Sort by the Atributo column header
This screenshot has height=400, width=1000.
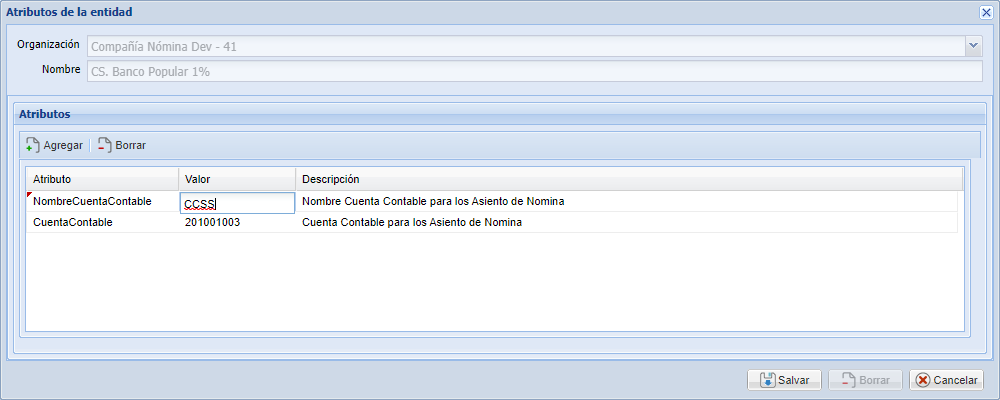(102, 179)
